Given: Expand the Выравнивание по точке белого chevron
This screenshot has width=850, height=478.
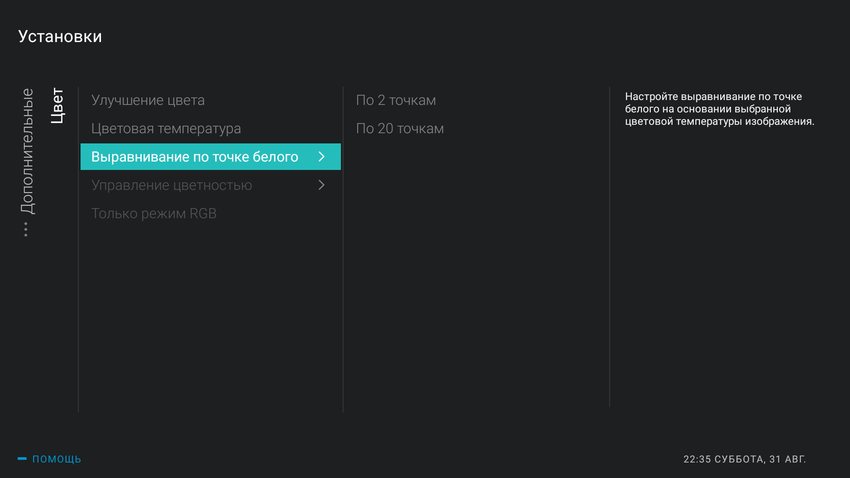Looking at the screenshot, I should (x=321, y=157).
